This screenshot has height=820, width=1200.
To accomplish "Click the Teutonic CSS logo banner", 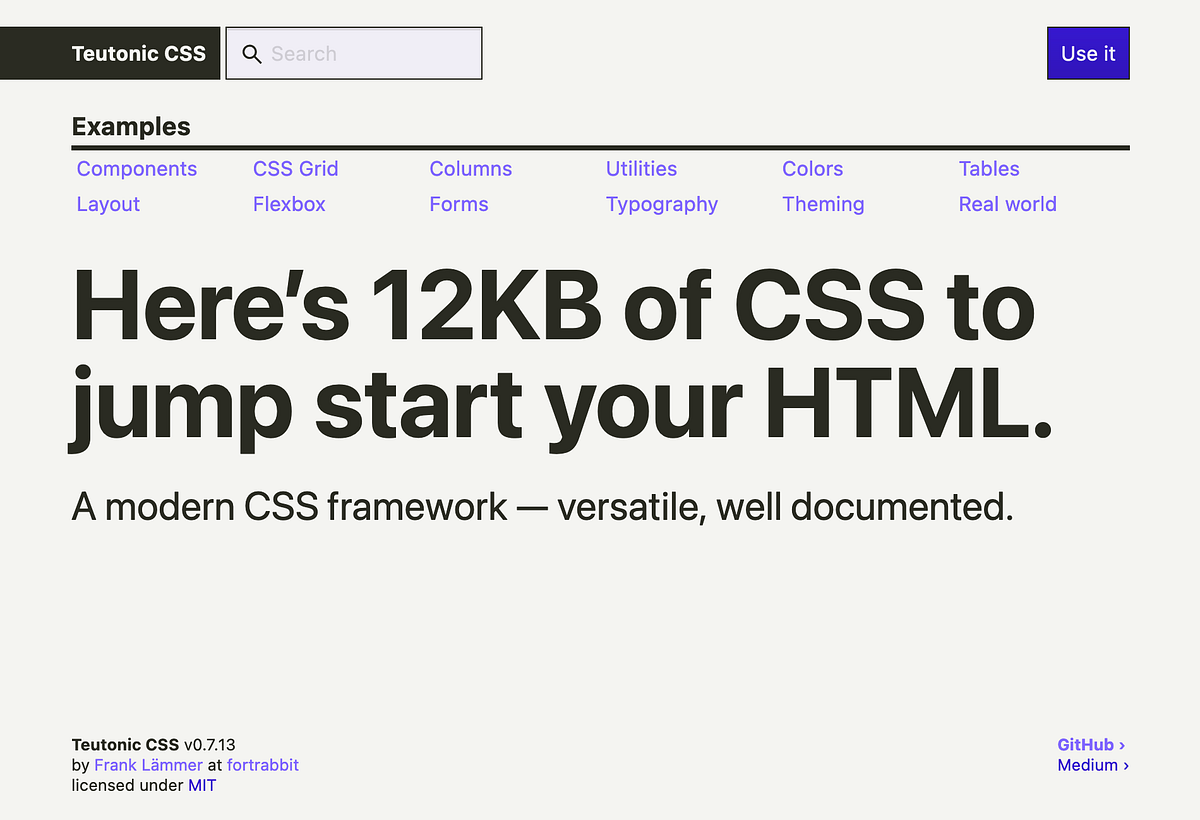I will pos(139,53).
